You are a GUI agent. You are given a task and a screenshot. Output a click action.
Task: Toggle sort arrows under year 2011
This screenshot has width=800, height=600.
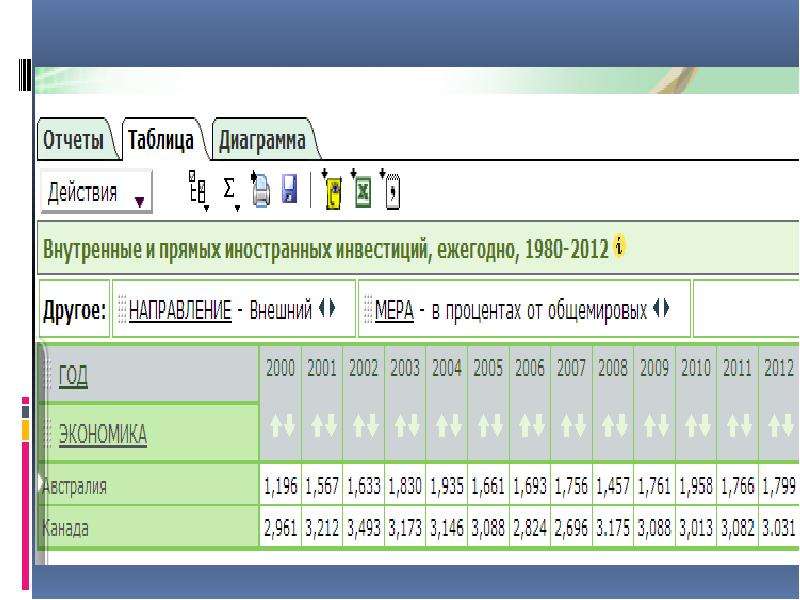[x=739, y=425]
